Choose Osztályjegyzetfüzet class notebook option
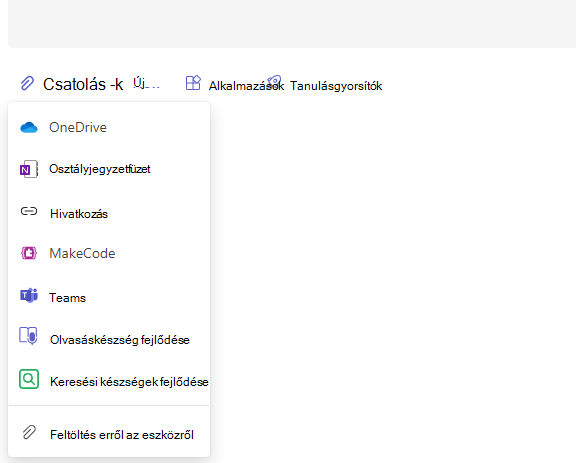The height and width of the screenshot is (463, 576). coord(109,169)
